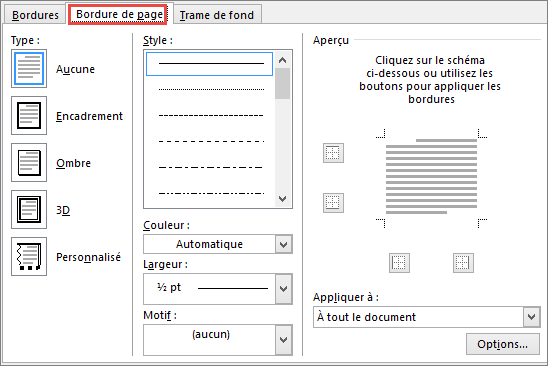This screenshot has width=548, height=366.
Task: Choose the dotted line style
Action: [x=211, y=89]
